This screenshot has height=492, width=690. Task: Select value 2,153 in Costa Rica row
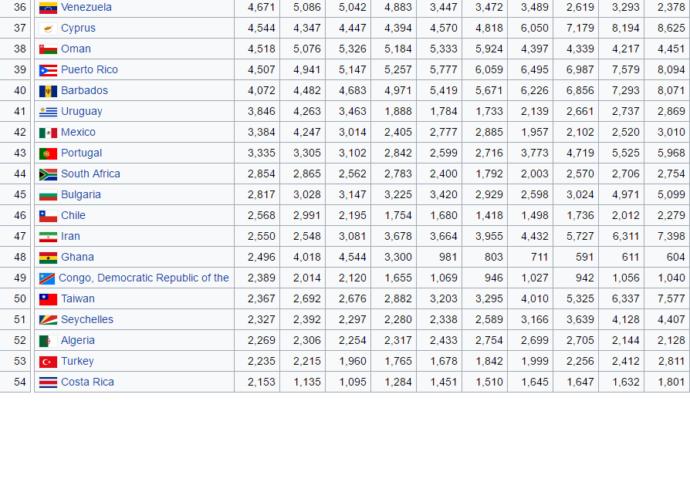[x=261, y=382]
